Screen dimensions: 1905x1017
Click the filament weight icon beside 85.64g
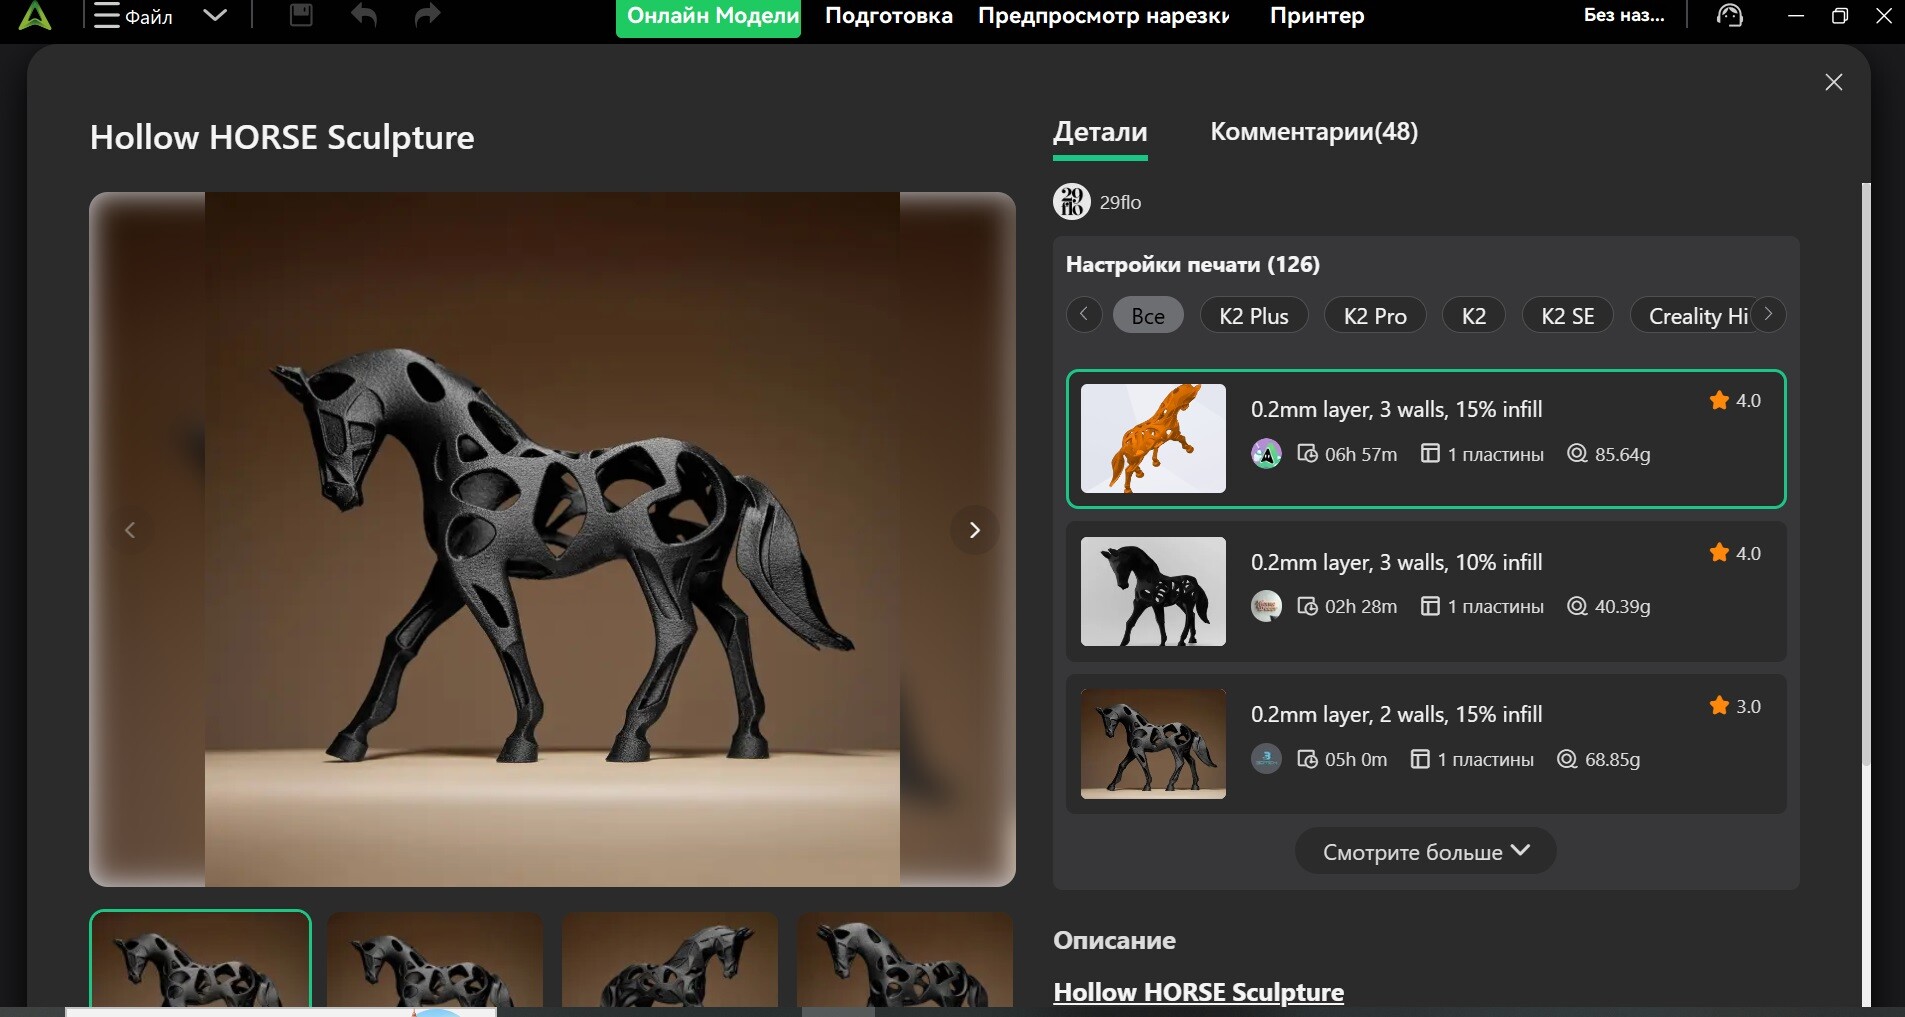pyautogui.click(x=1577, y=454)
